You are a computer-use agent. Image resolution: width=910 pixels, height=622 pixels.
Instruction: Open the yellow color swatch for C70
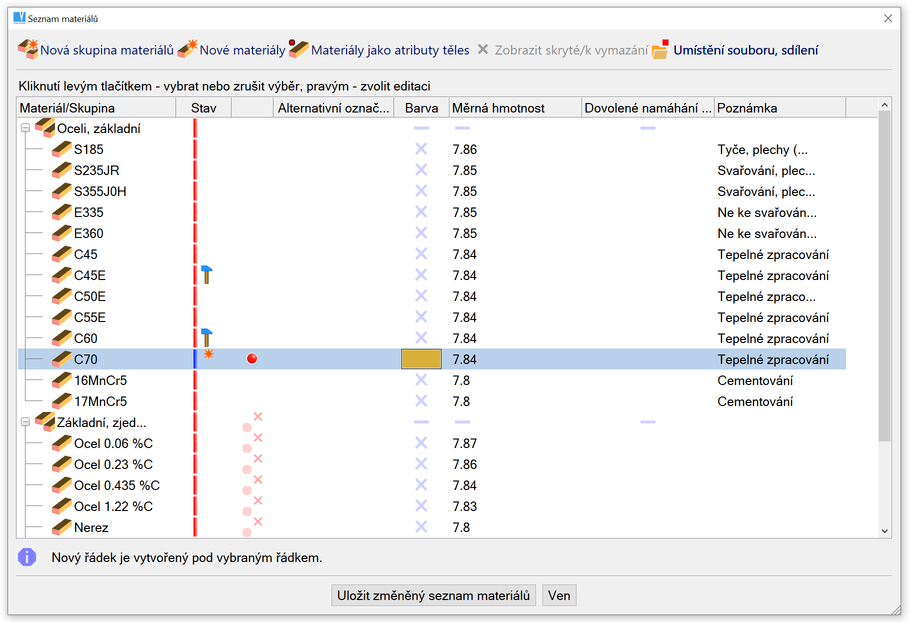coord(421,359)
